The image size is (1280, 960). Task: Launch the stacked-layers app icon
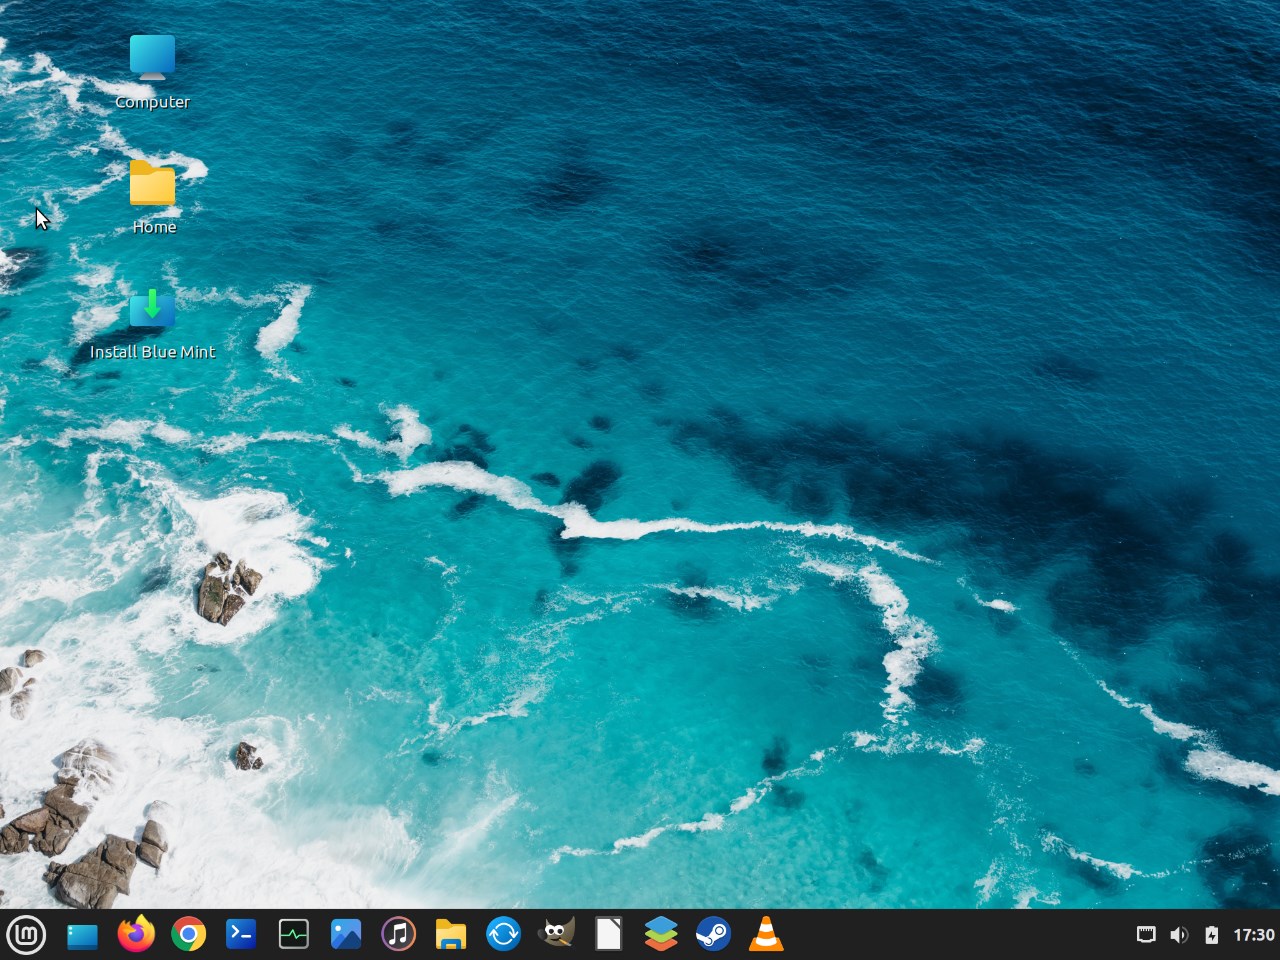[x=661, y=935]
